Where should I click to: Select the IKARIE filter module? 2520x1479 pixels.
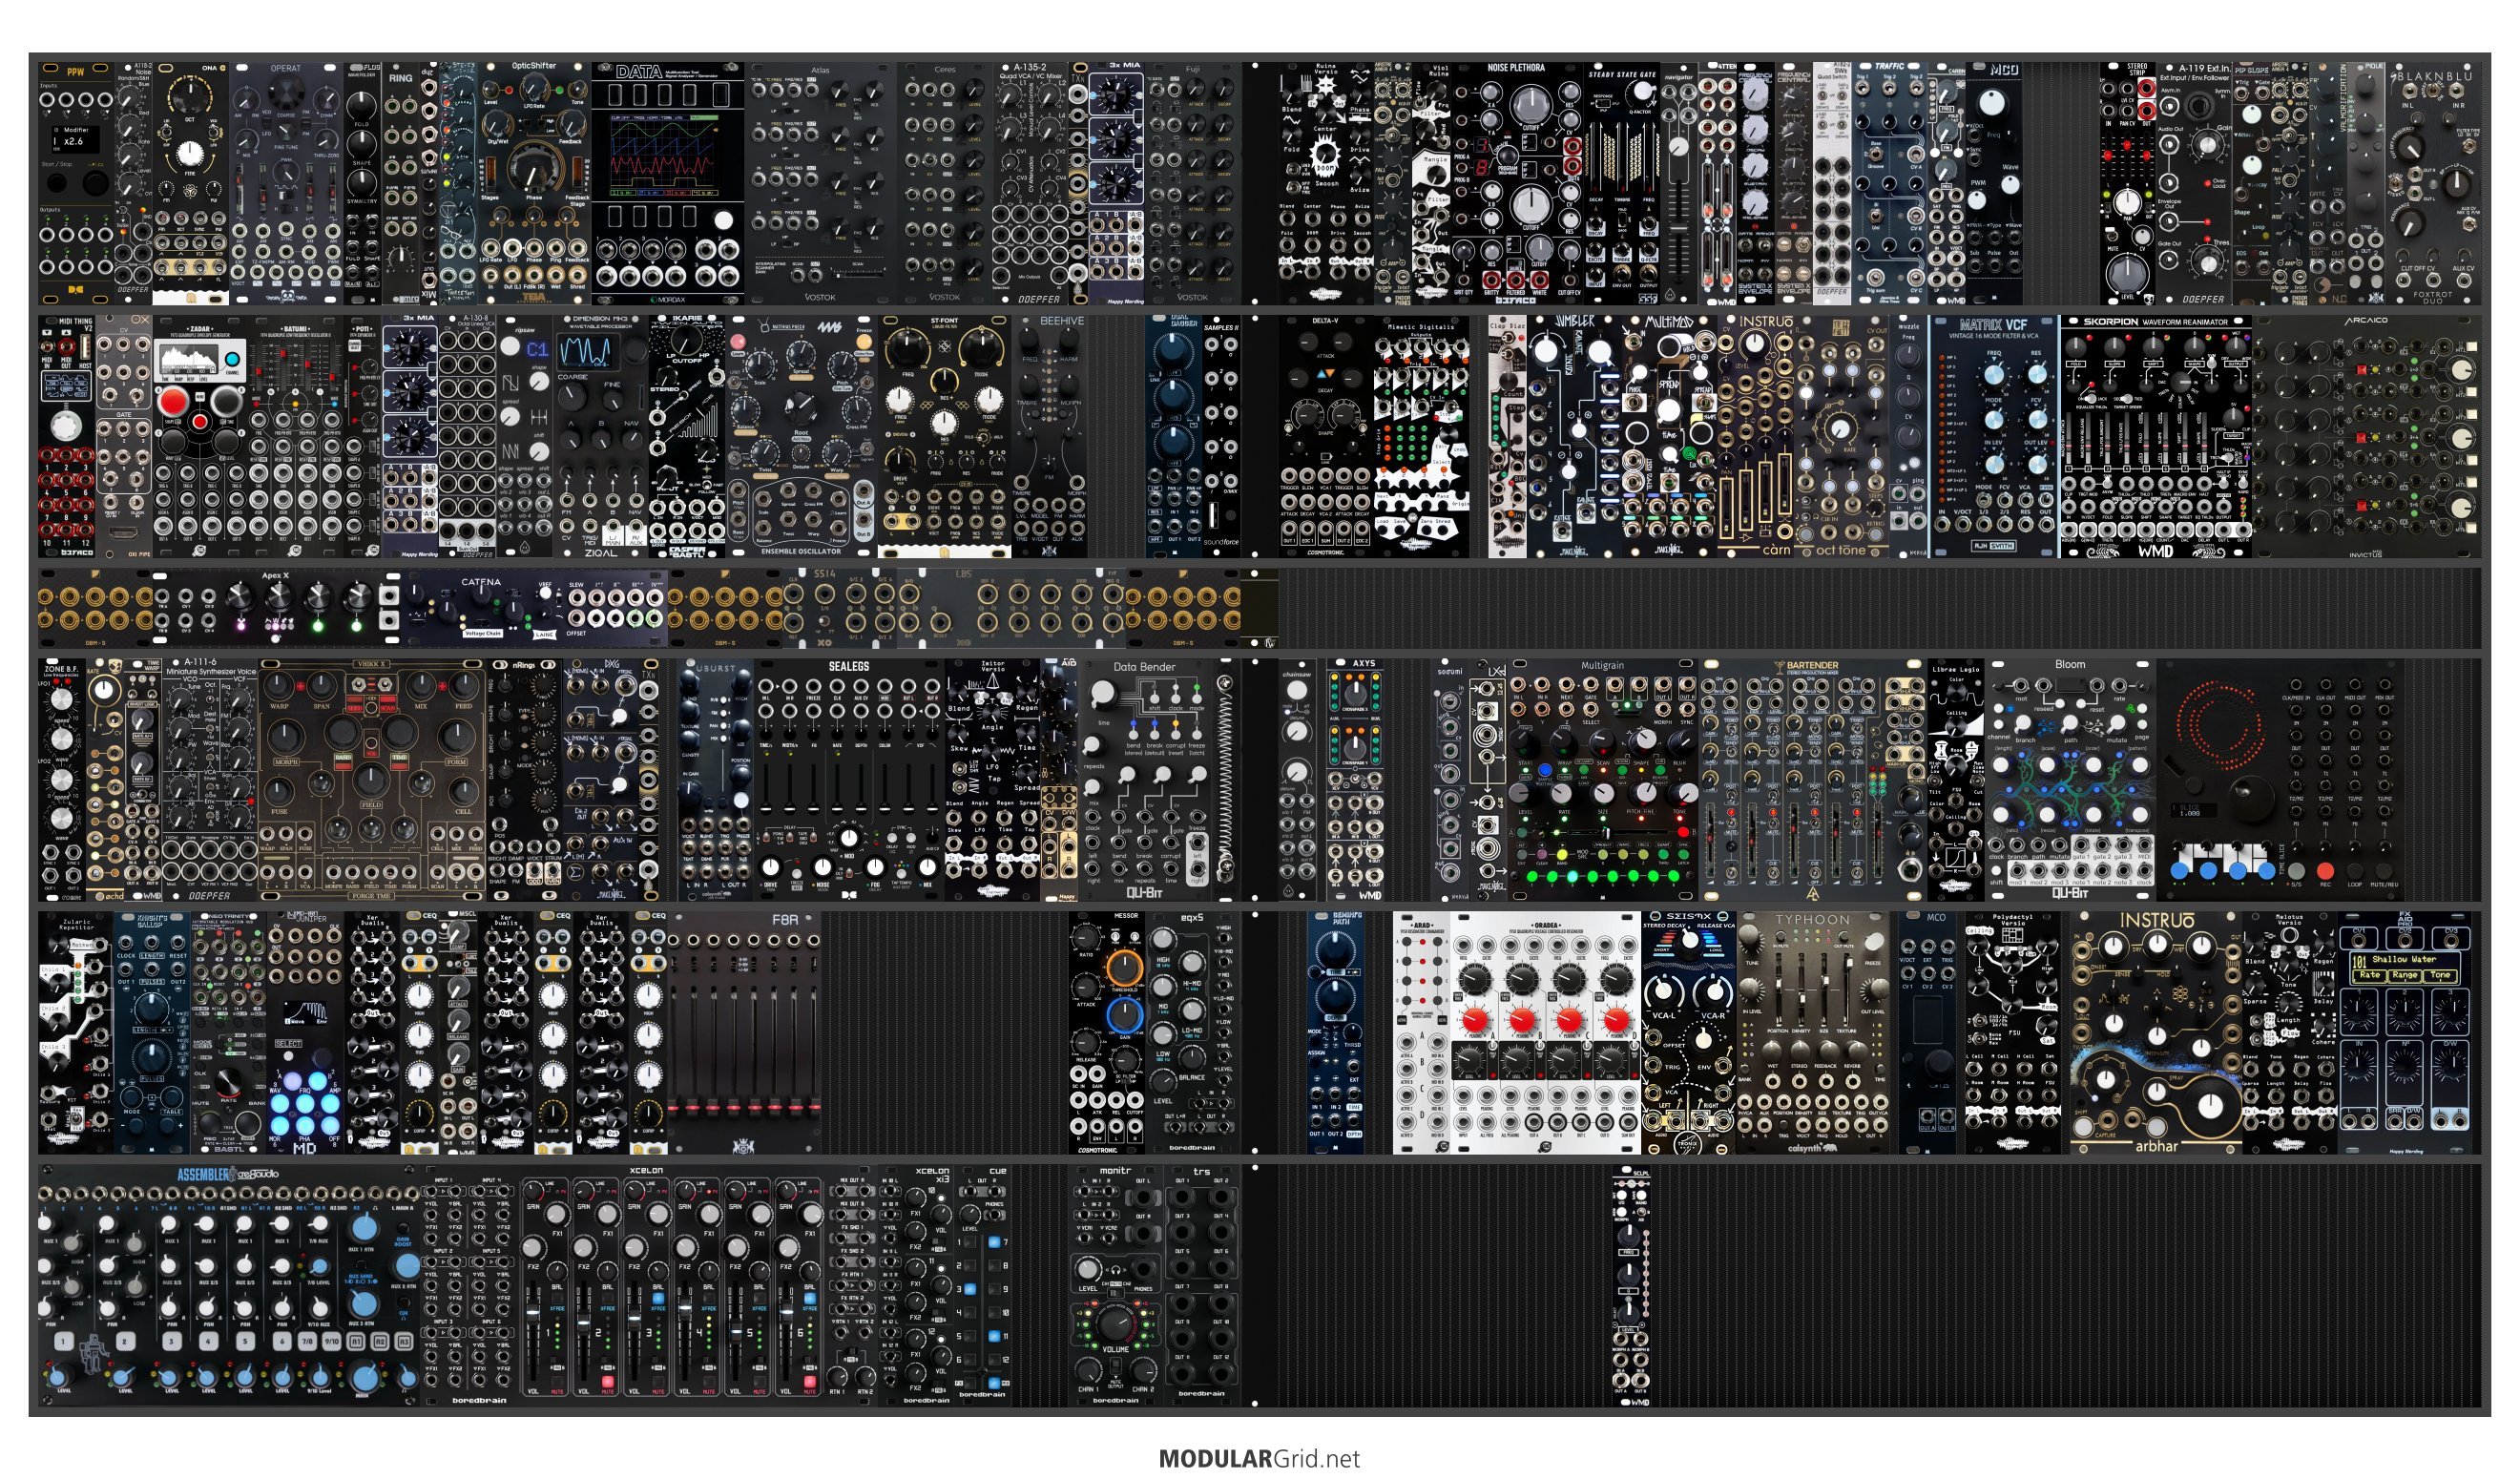687,436
